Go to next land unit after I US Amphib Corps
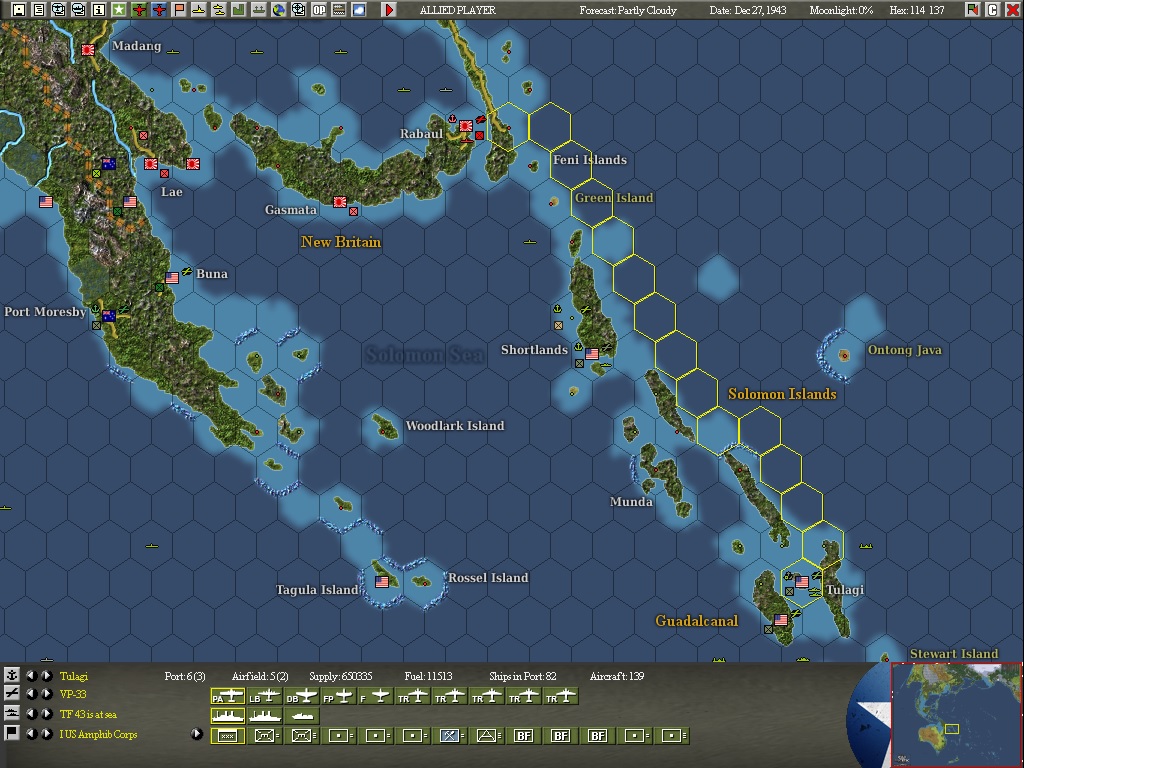 coord(46,733)
